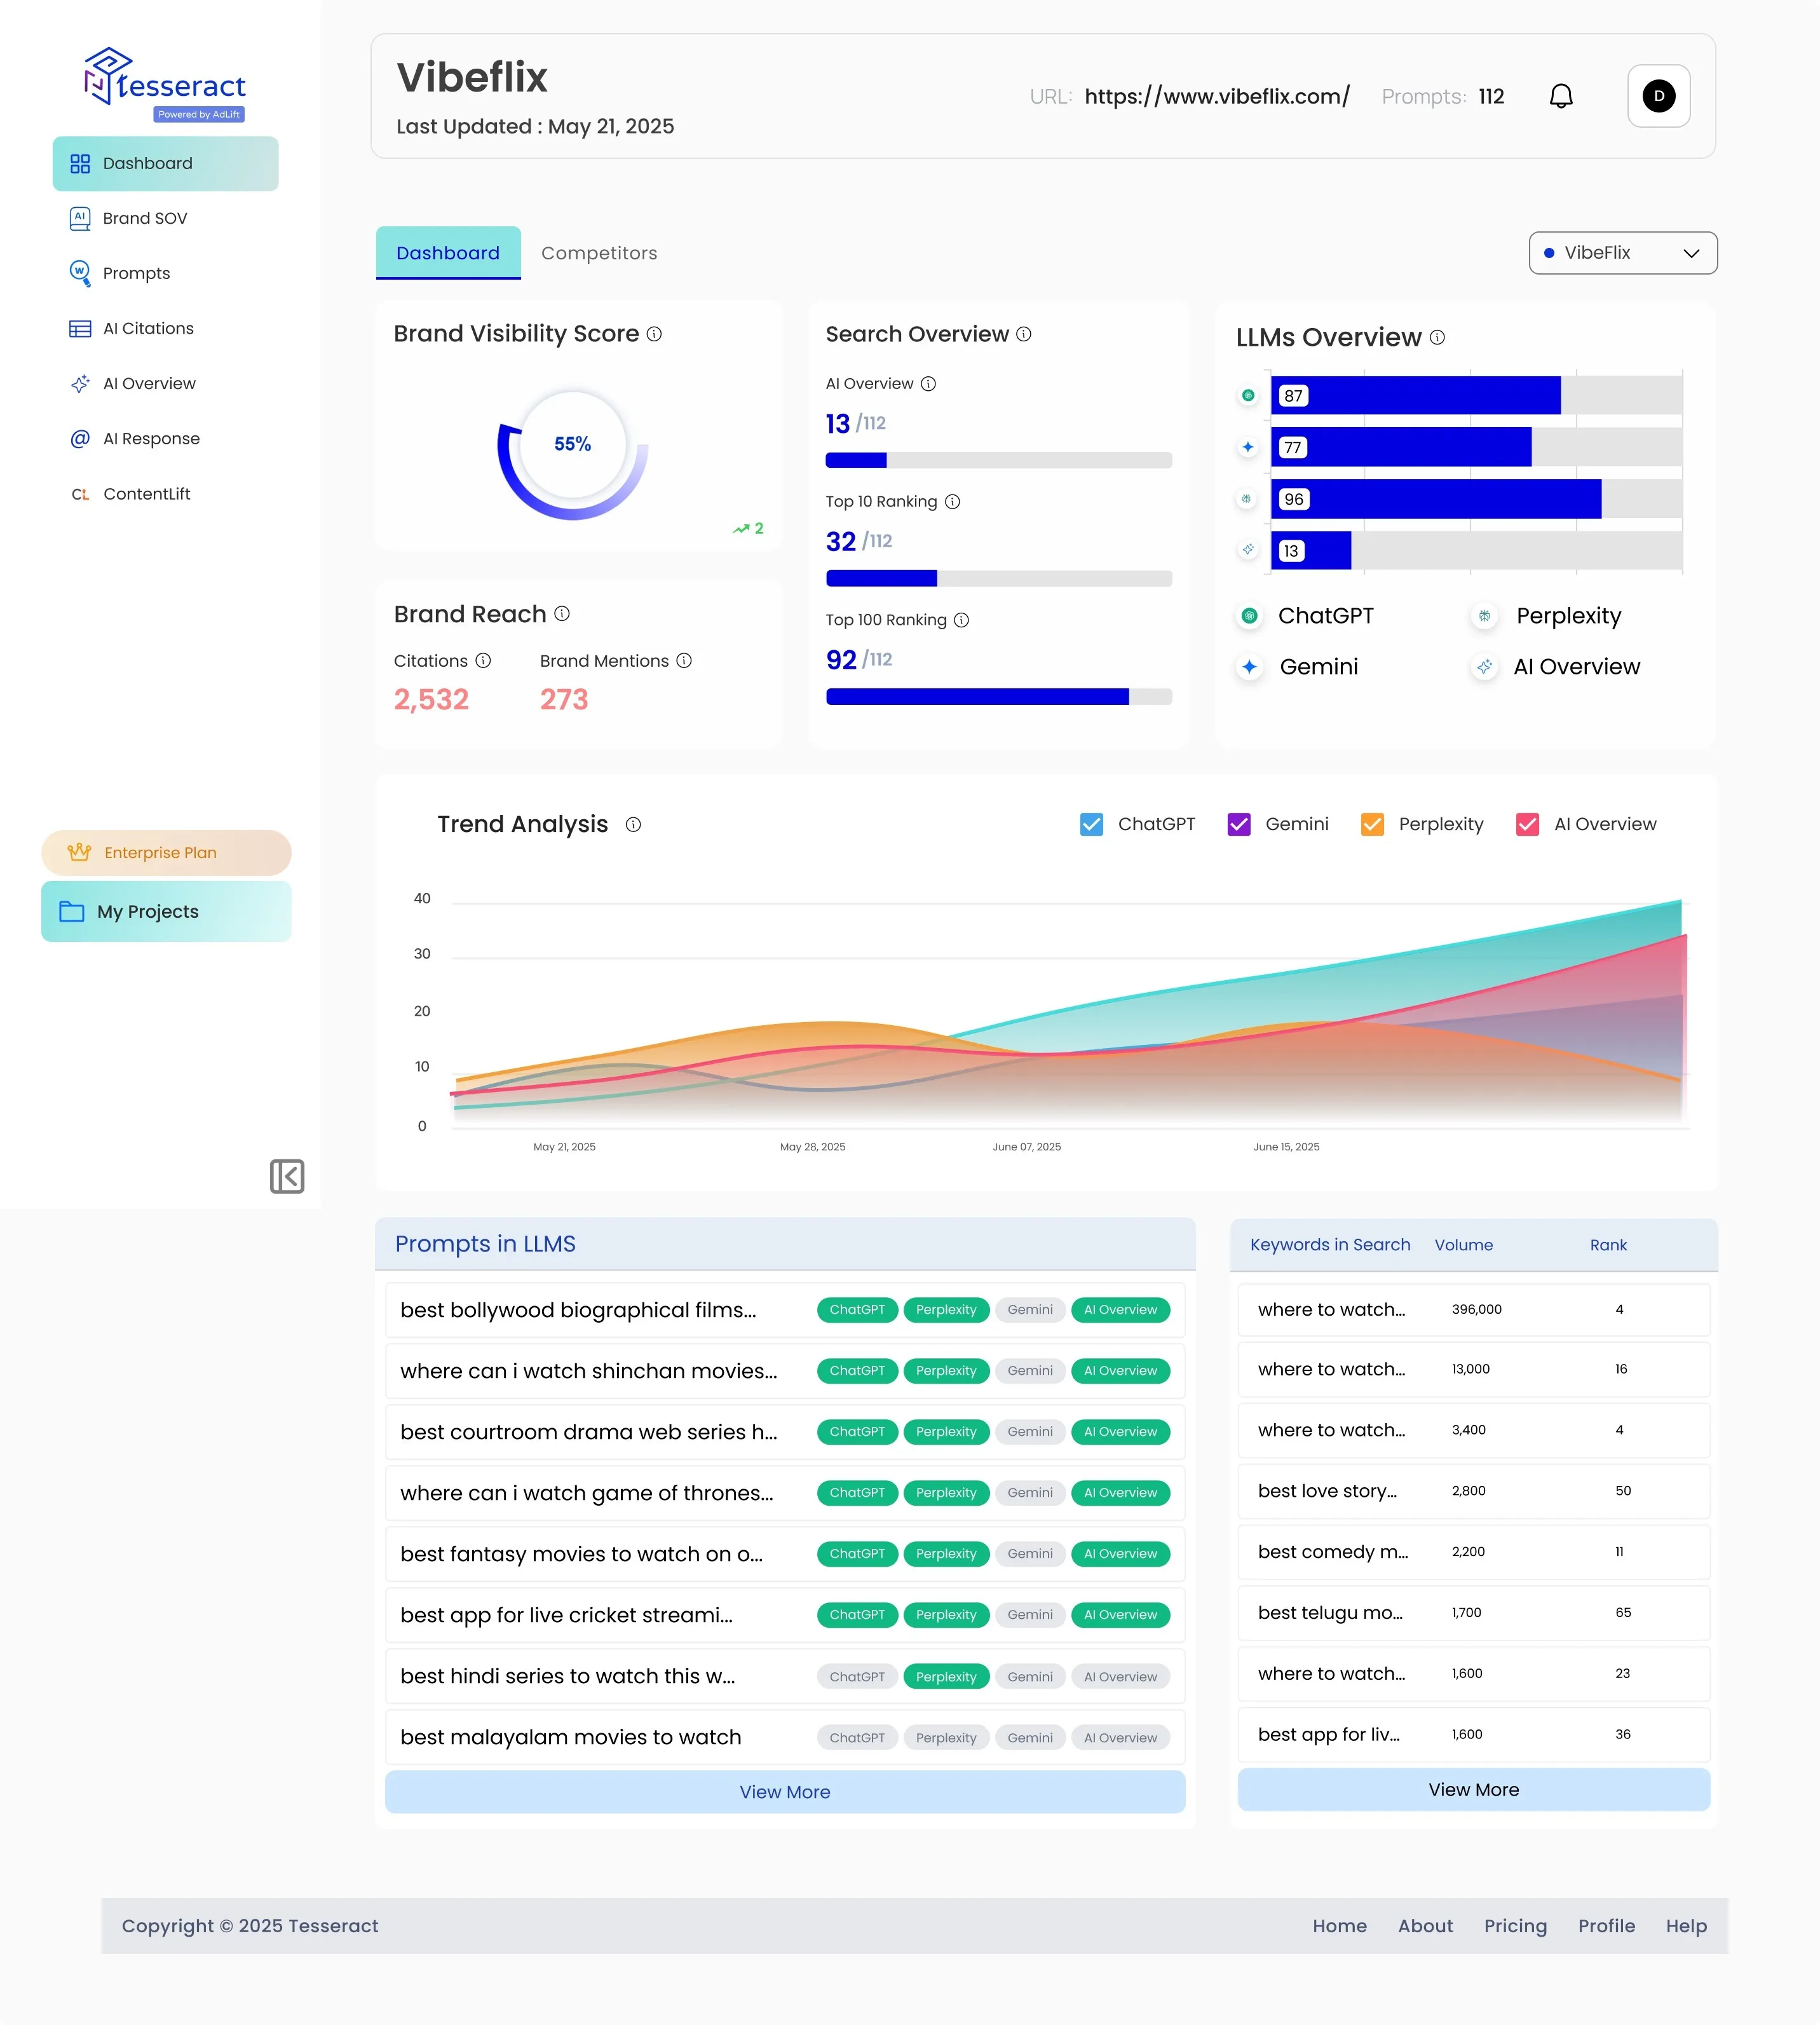Switch to the Competitors tab
Screen dimensions: 1820x2025
click(x=599, y=253)
